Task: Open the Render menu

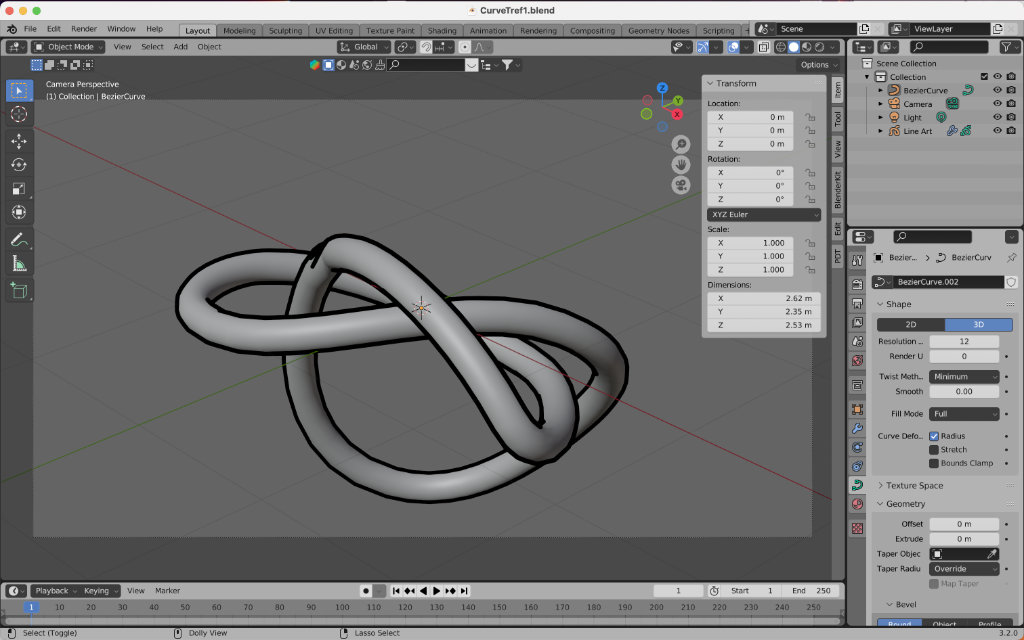Action: pos(84,29)
